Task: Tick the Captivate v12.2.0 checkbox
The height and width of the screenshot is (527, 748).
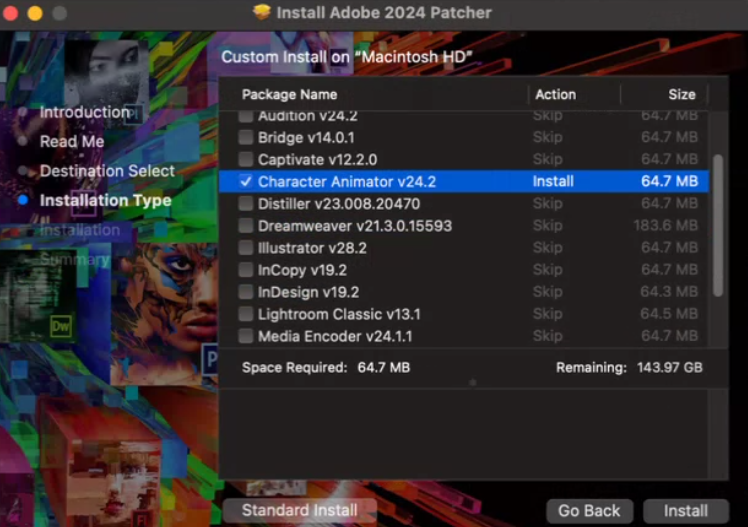Action: [x=246, y=160]
